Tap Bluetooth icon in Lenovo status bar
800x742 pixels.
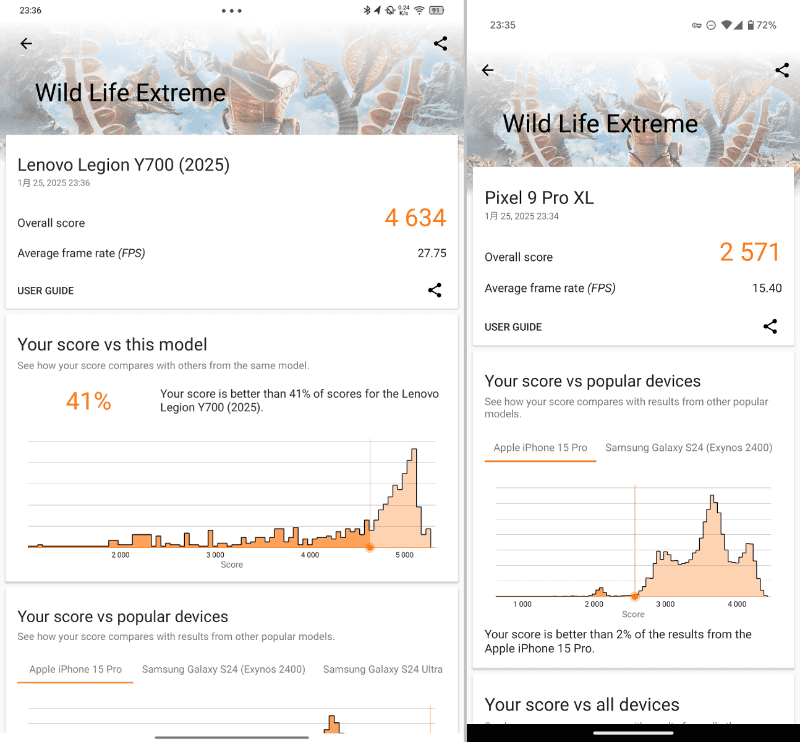coord(367,10)
